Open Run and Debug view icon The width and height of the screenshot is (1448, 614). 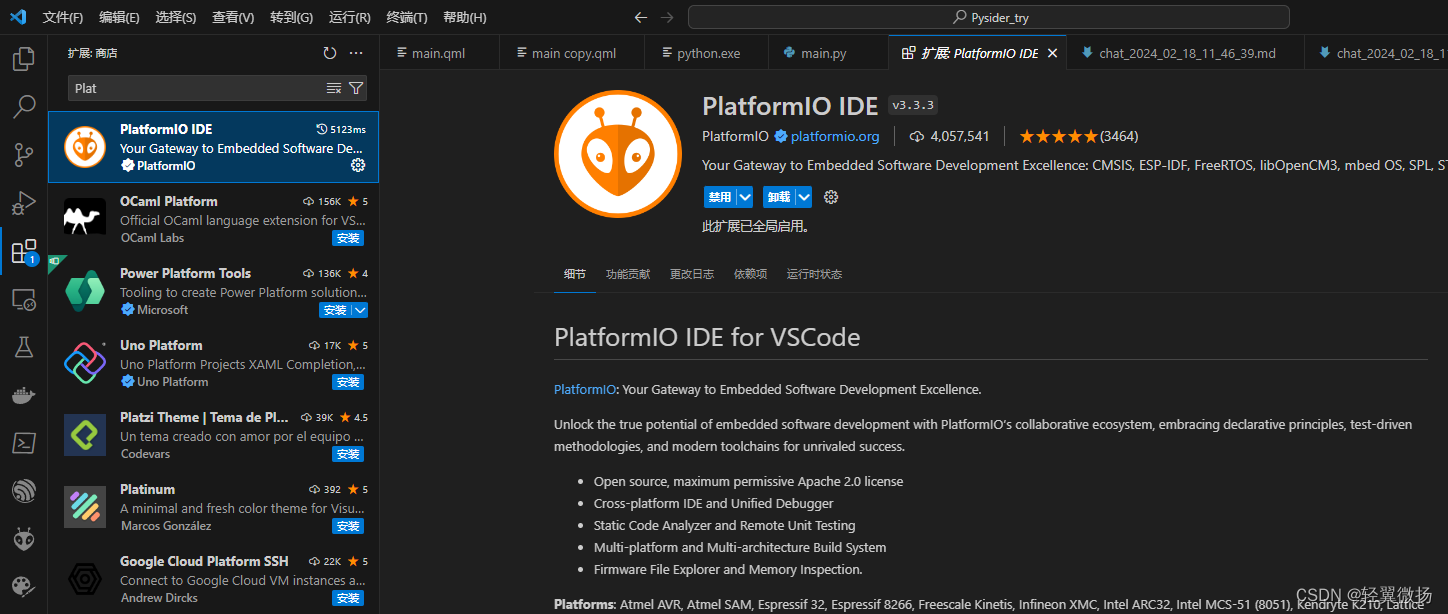click(23, 203)
